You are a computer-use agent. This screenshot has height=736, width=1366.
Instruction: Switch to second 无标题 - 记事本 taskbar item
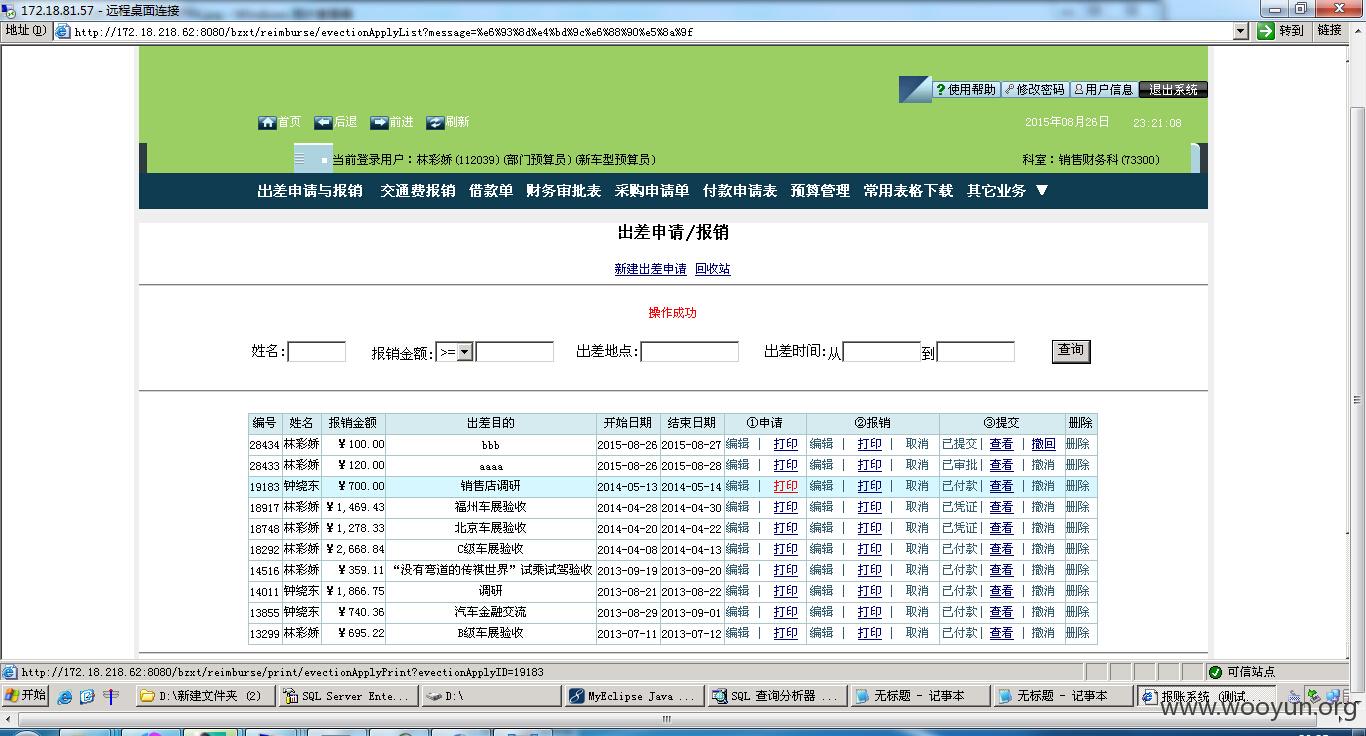1061,696
